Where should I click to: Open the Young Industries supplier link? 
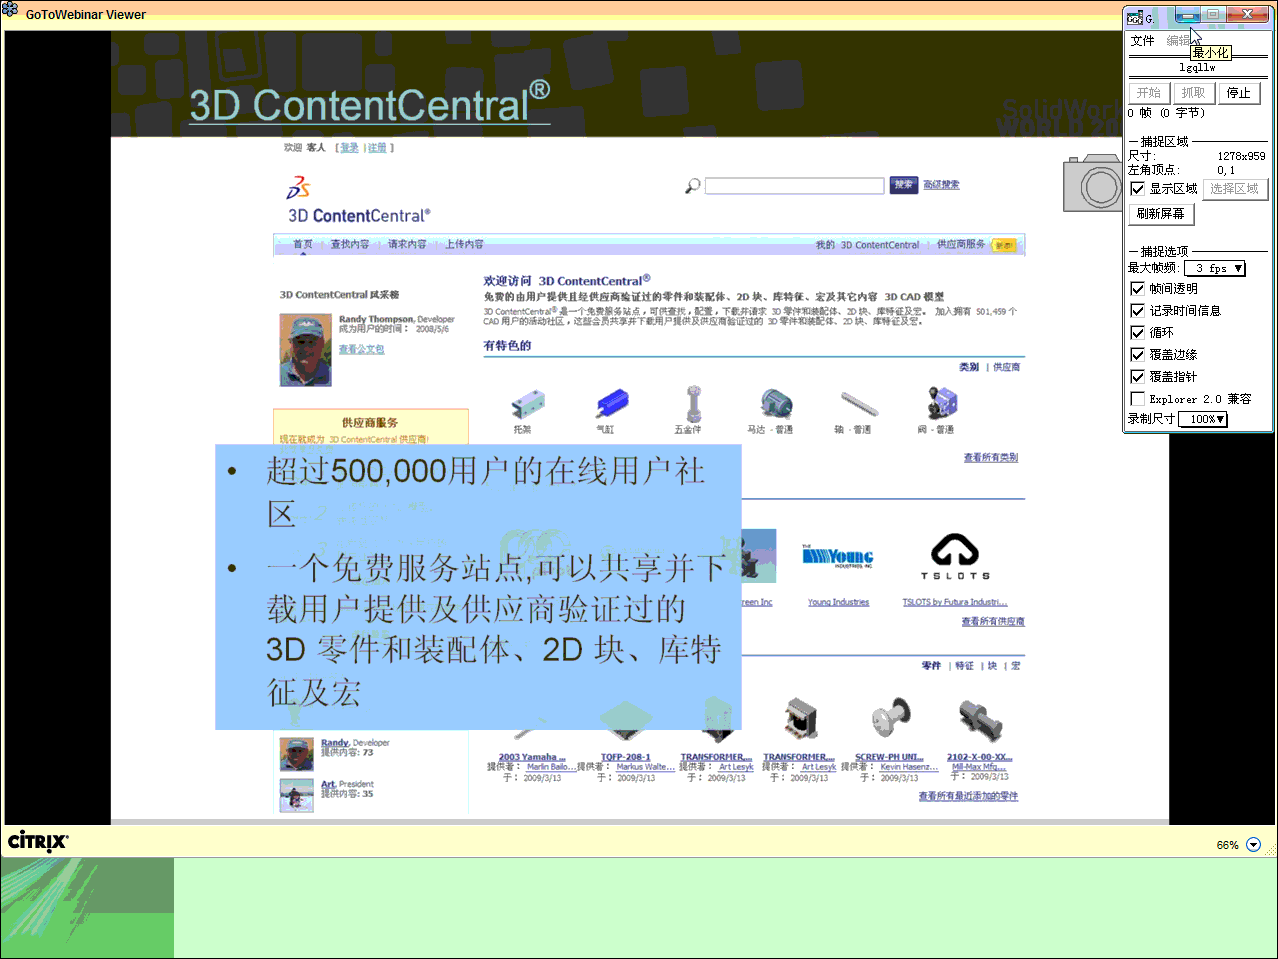(838, 602)
